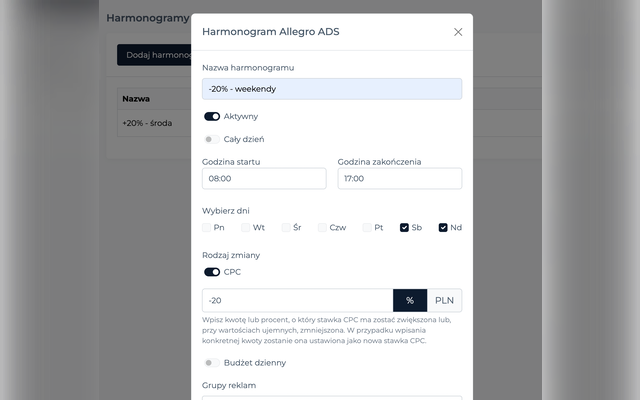Check the Pn day checkbox
This screenshot has width=640, height=400.
tap(207, 228)
